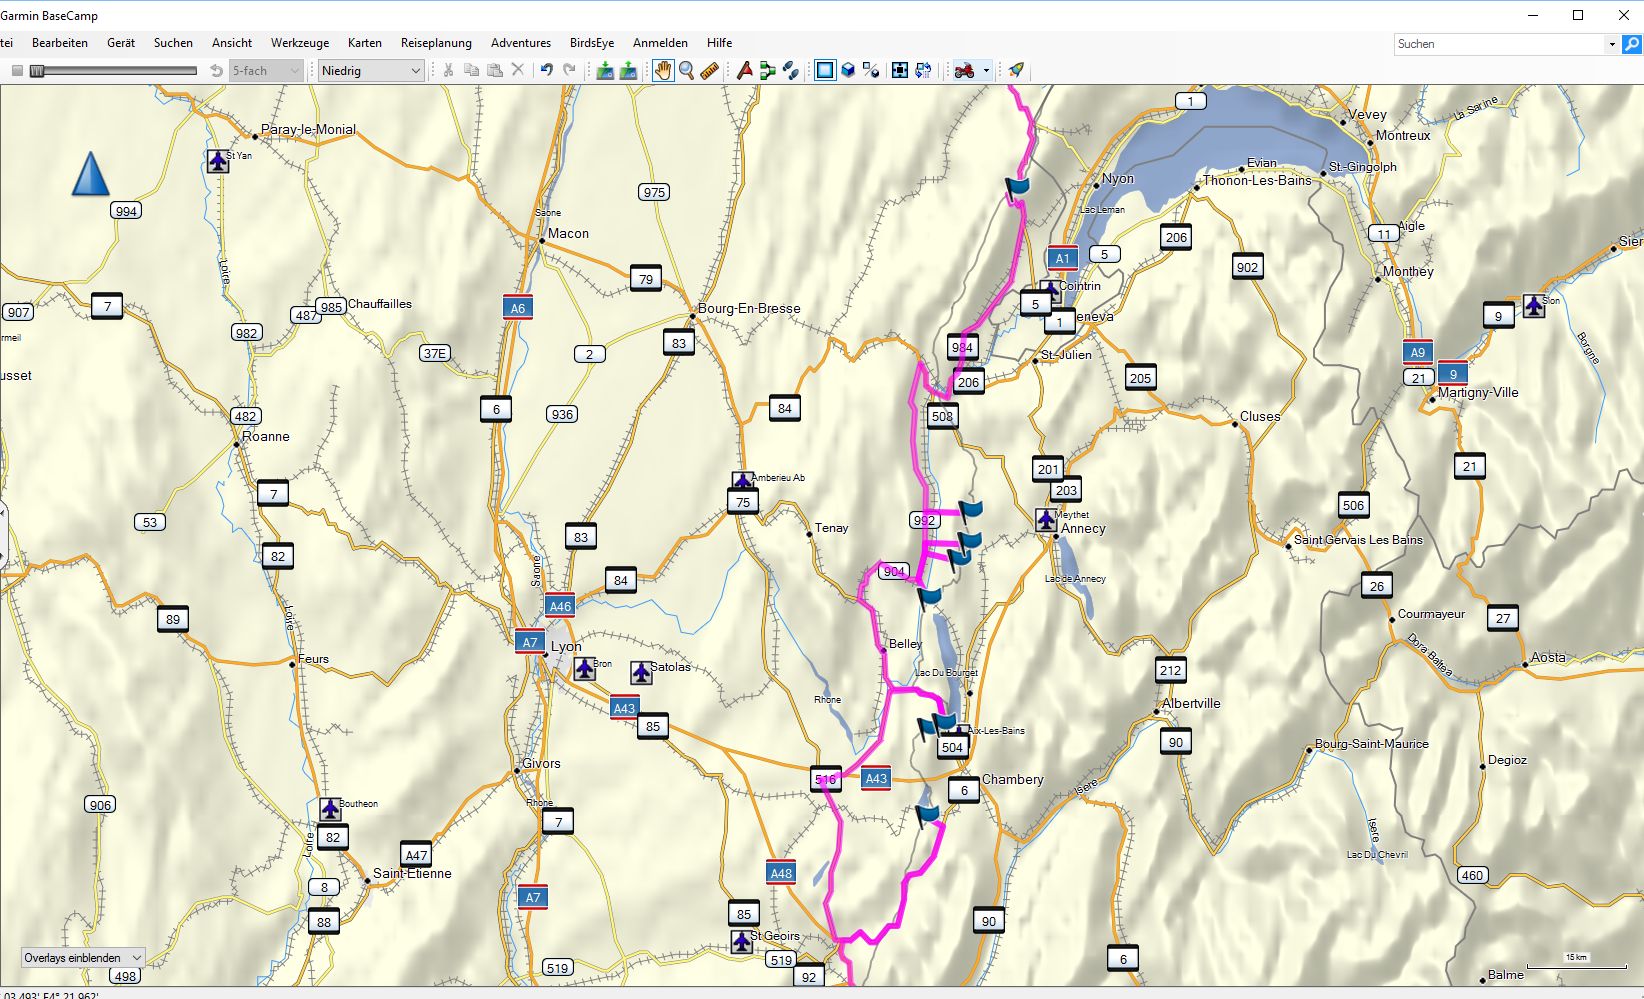Open the motorcycle activity profile dropdown arrow
The width and height of the screenshot is (1644, 999).
(986, 70)
